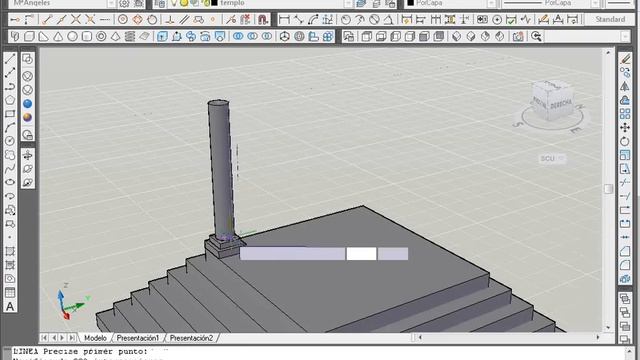This screenshot has width=640, height=360.
Task: Select the Erase modify tool
Action: tap(625, 59)
